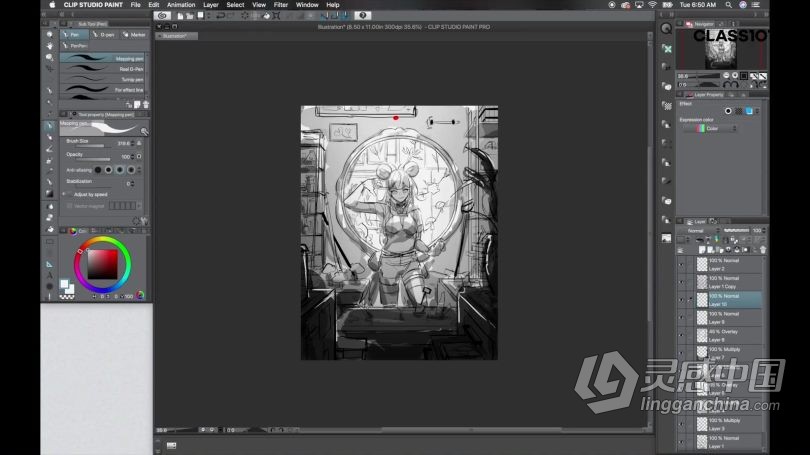This screenshot has width=810, height=455.
Task: Select the Text 'A' tool
Action: click(x=50, y=275)
